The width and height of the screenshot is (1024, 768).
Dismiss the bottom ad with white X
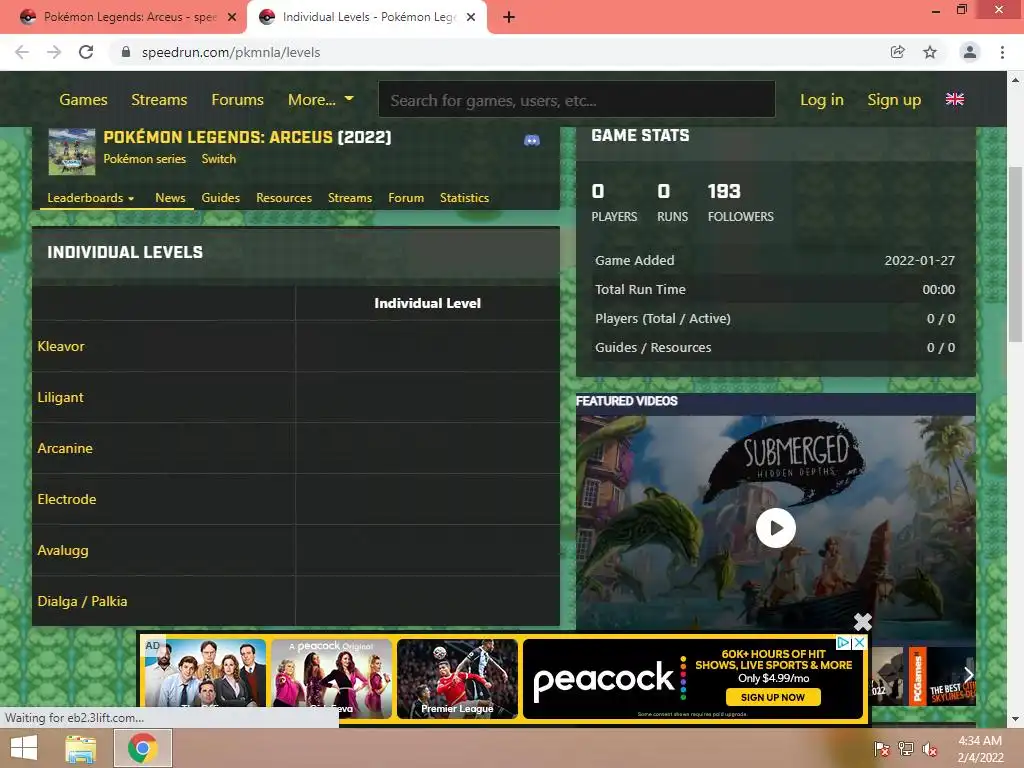click(x=863, y=622)
